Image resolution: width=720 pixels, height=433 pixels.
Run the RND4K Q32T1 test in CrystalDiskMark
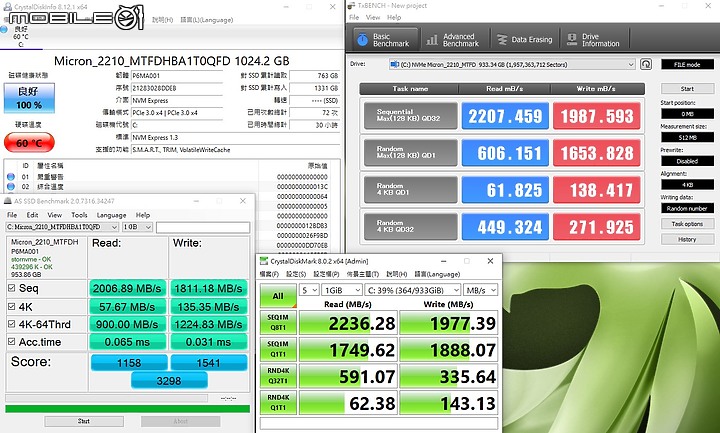[278, 376]
